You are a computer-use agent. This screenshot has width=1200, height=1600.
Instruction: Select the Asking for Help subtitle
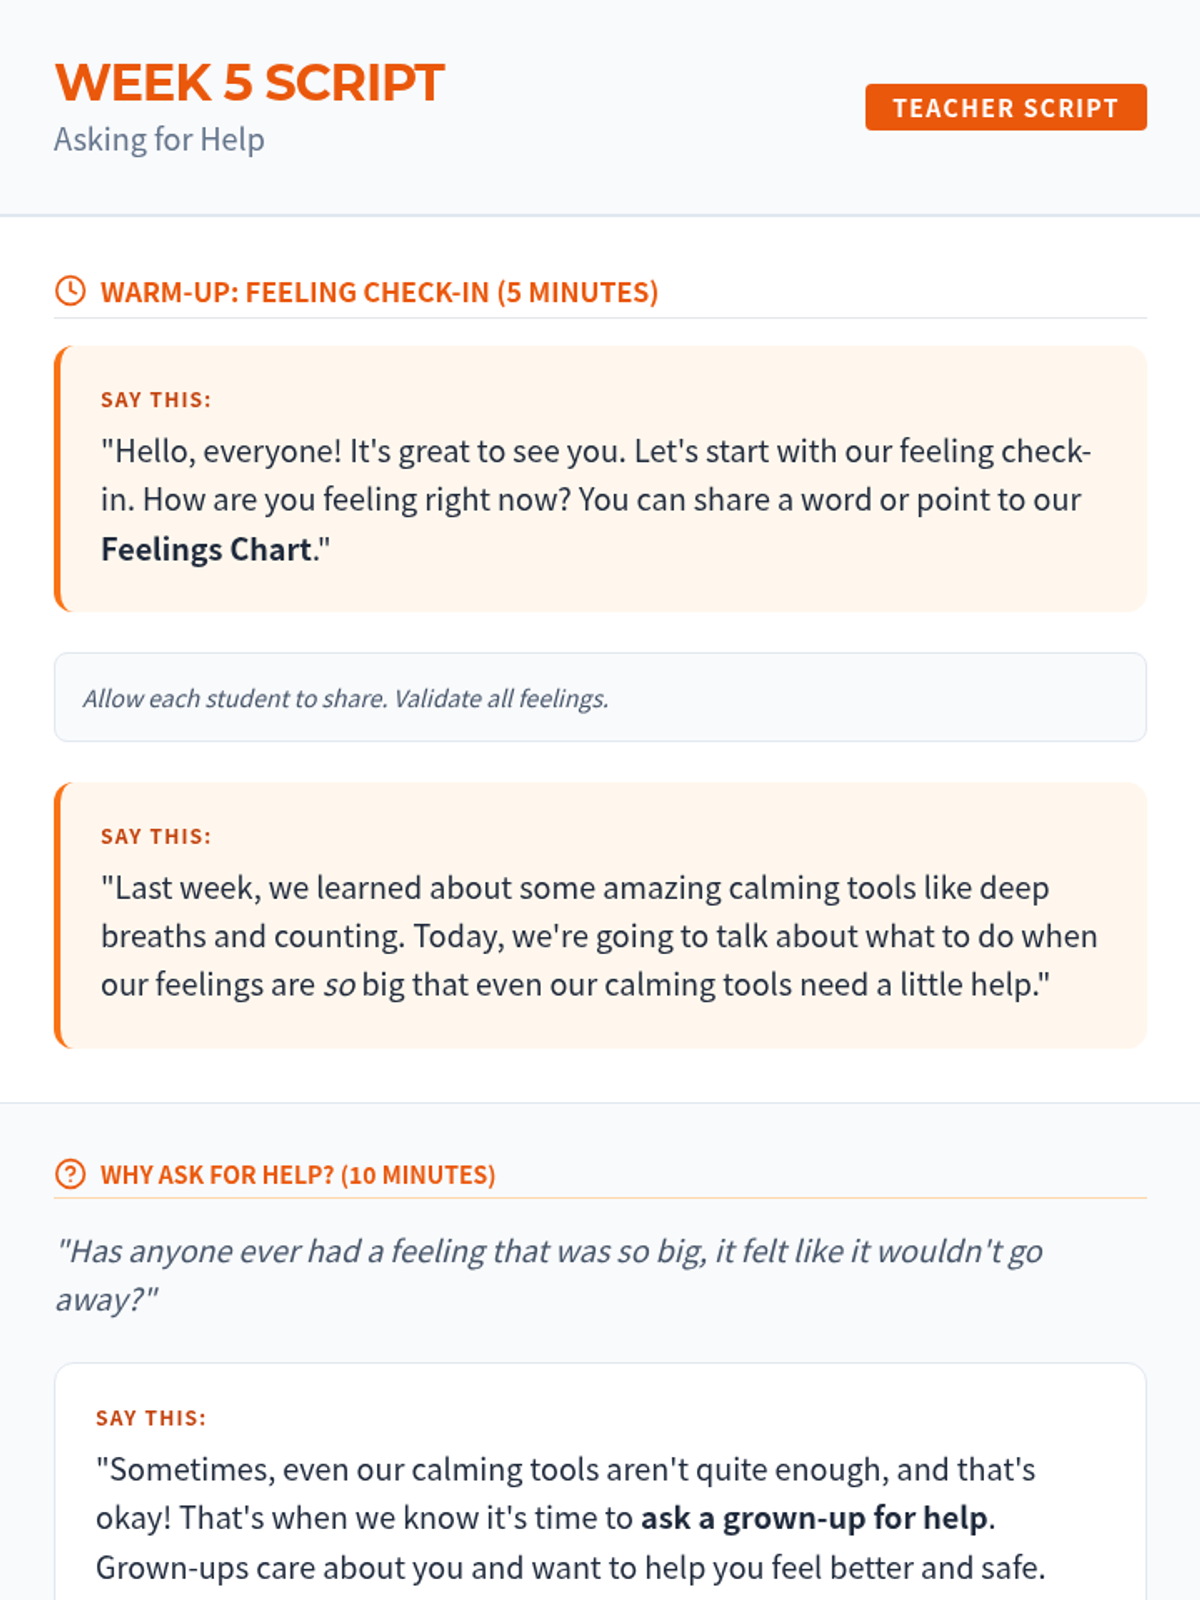[159, 140]
